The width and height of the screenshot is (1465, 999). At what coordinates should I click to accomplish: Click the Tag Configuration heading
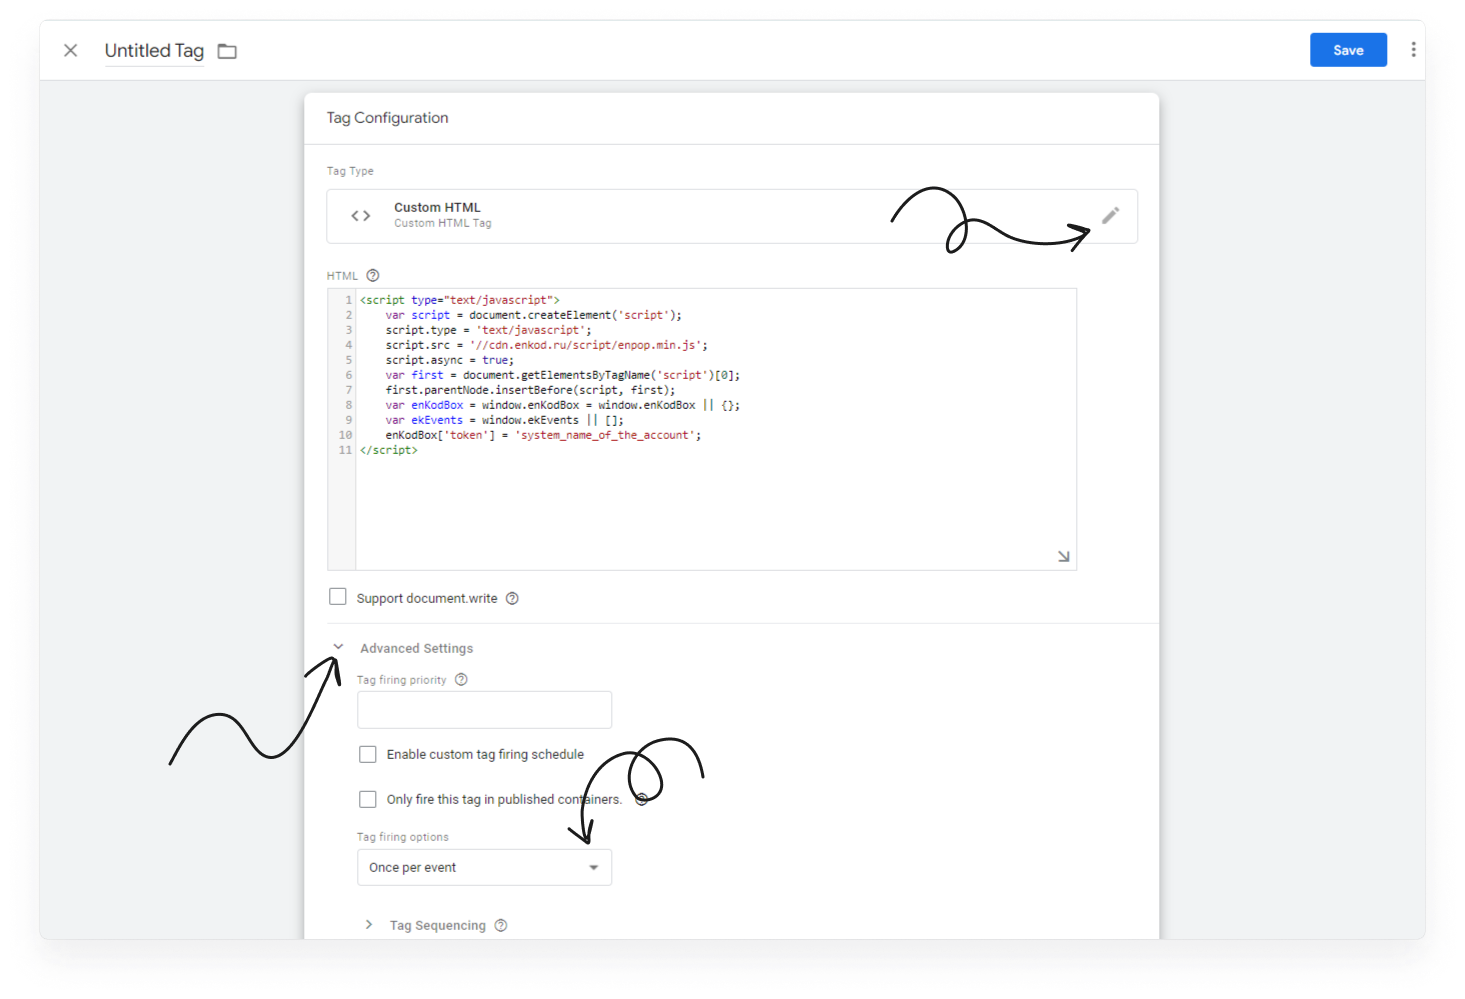pyautogui.click(x=387, y=118)
